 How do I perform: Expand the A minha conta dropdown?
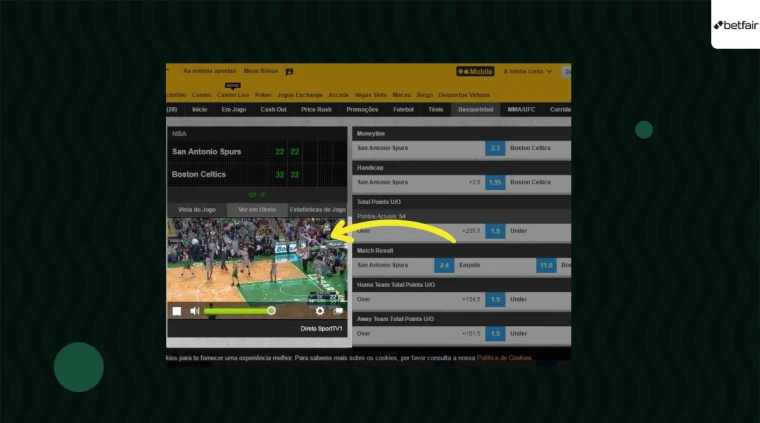[527, 71]
